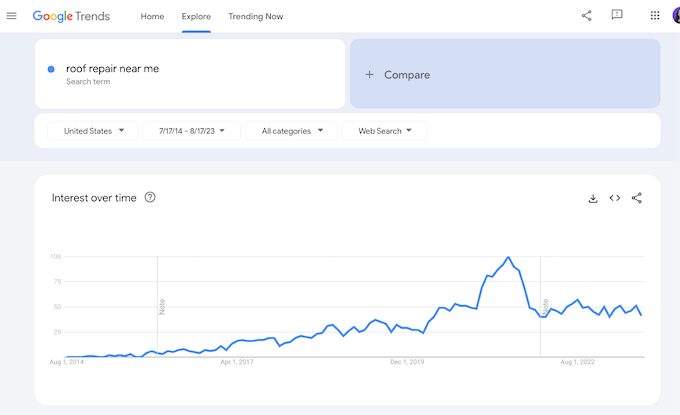680x415 pixels.
Task: Open the Google apps grid
Action: [x=655, y=16]
